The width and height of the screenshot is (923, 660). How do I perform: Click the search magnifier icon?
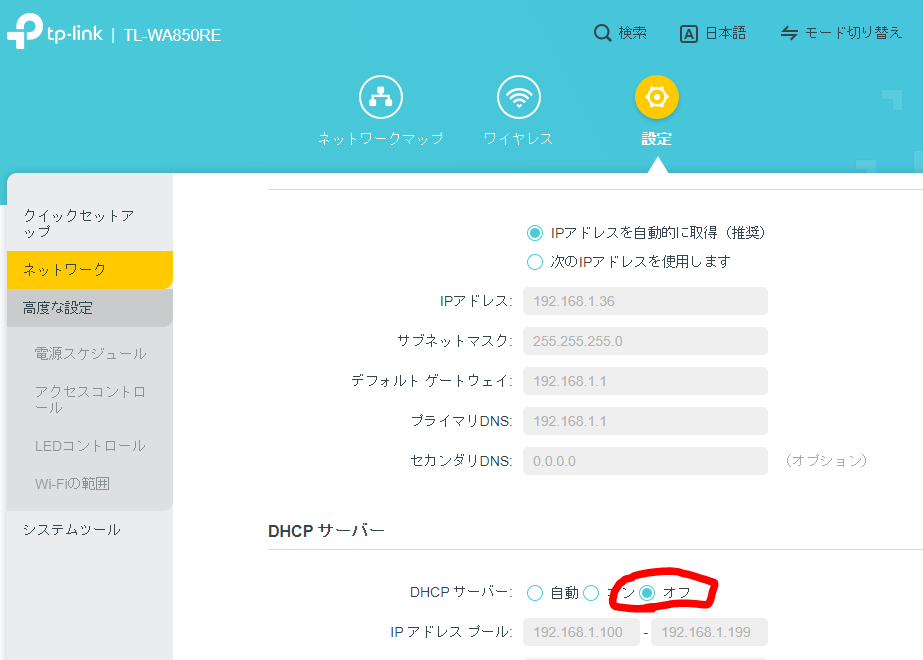(602, 33)
